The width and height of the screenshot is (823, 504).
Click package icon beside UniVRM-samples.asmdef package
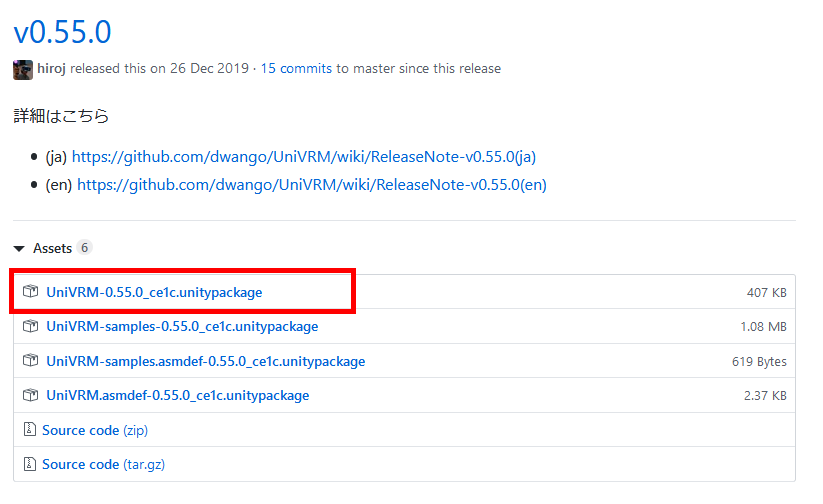(x=30, y=360)
